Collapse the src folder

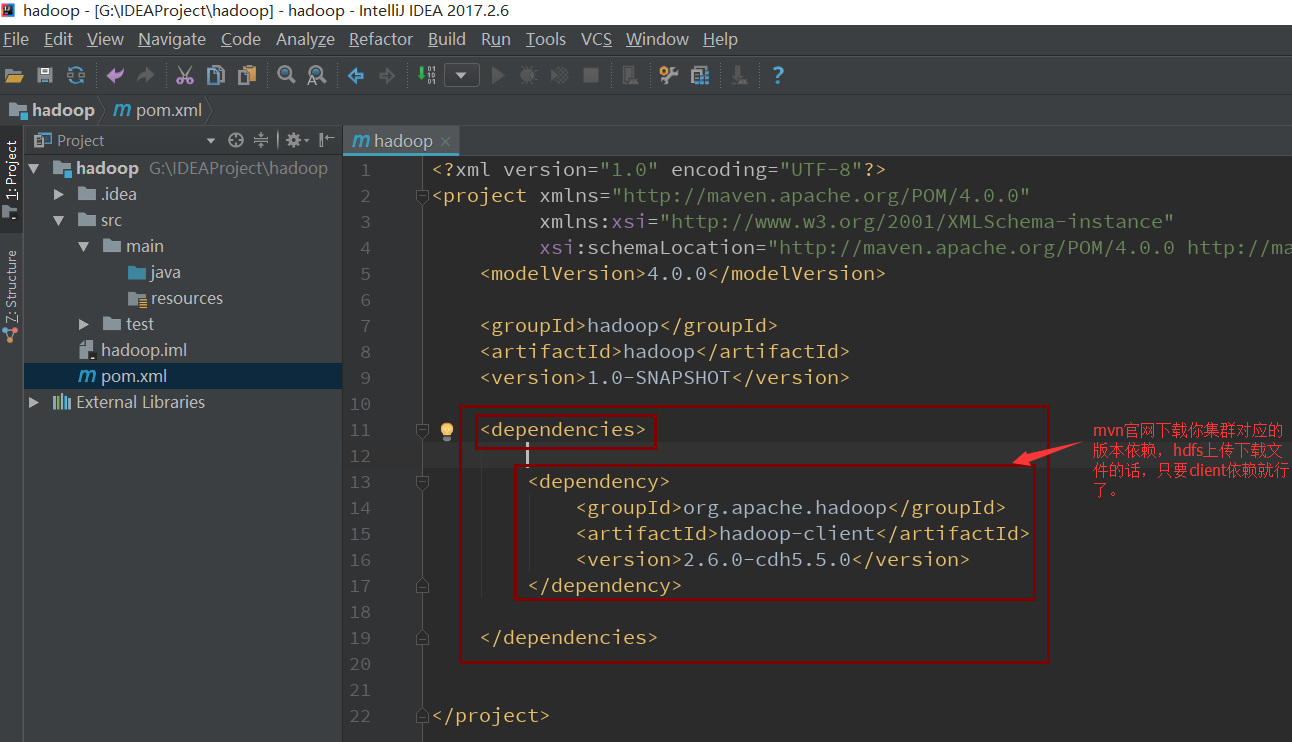[x=59, y=220]
